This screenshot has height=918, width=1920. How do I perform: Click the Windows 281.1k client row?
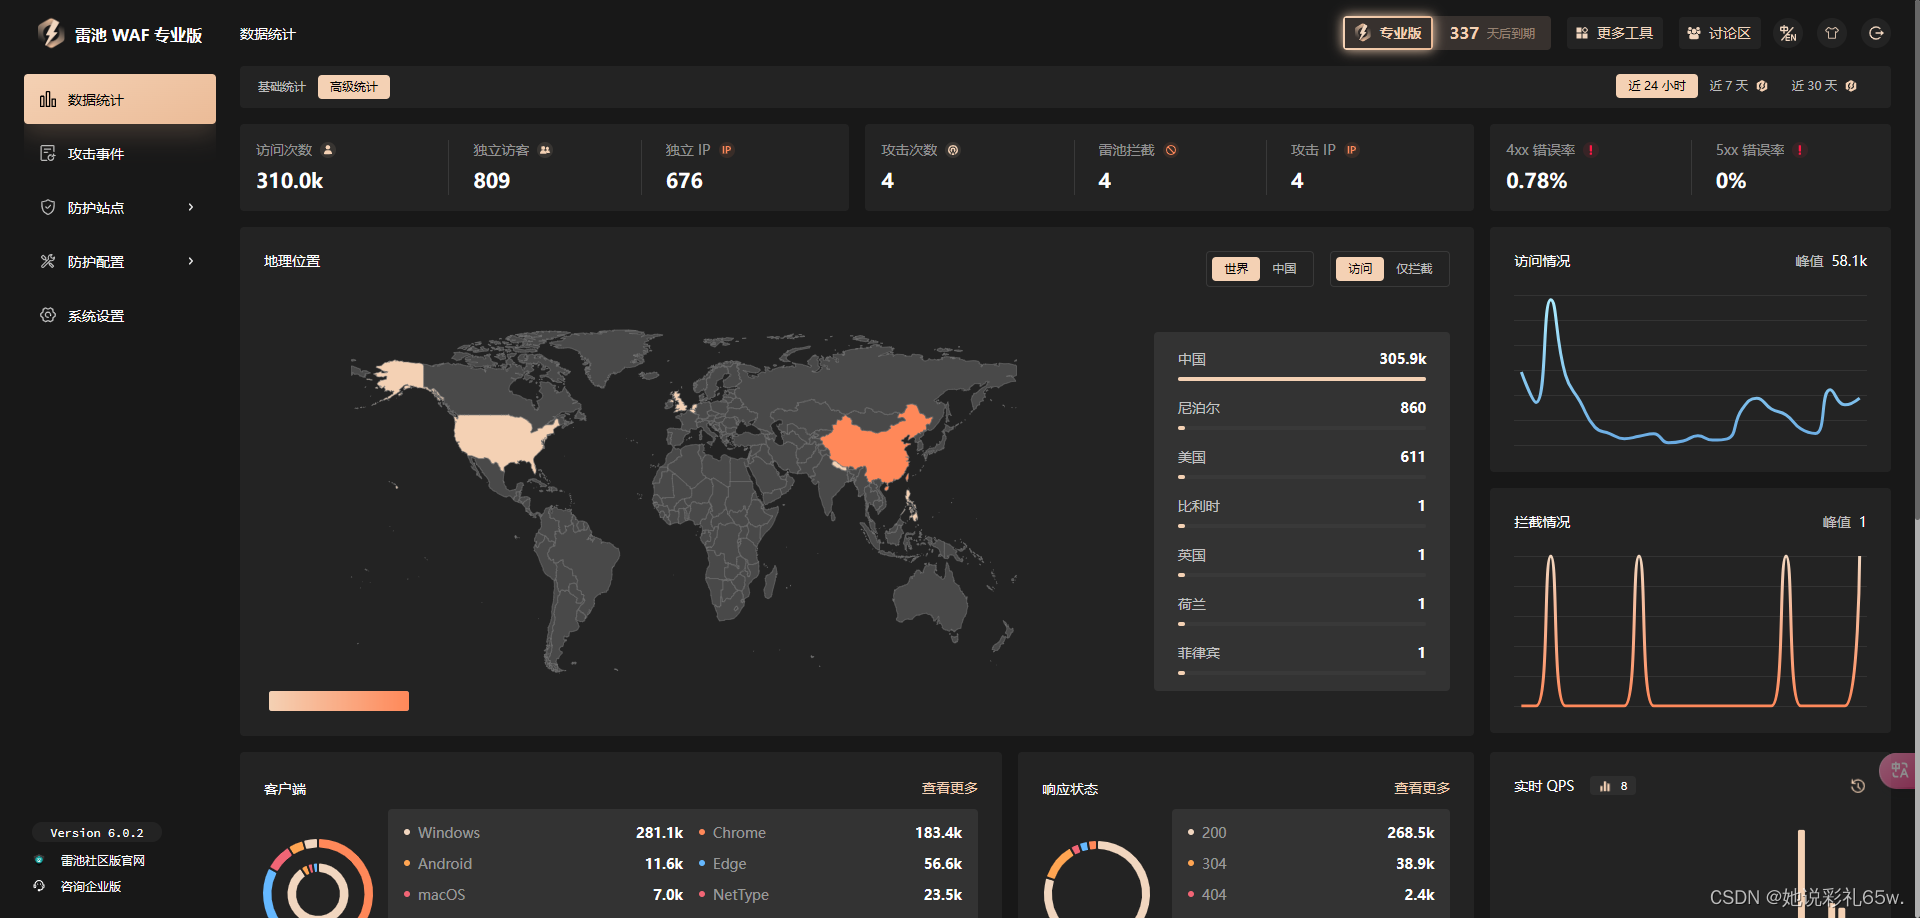[542, 832]
